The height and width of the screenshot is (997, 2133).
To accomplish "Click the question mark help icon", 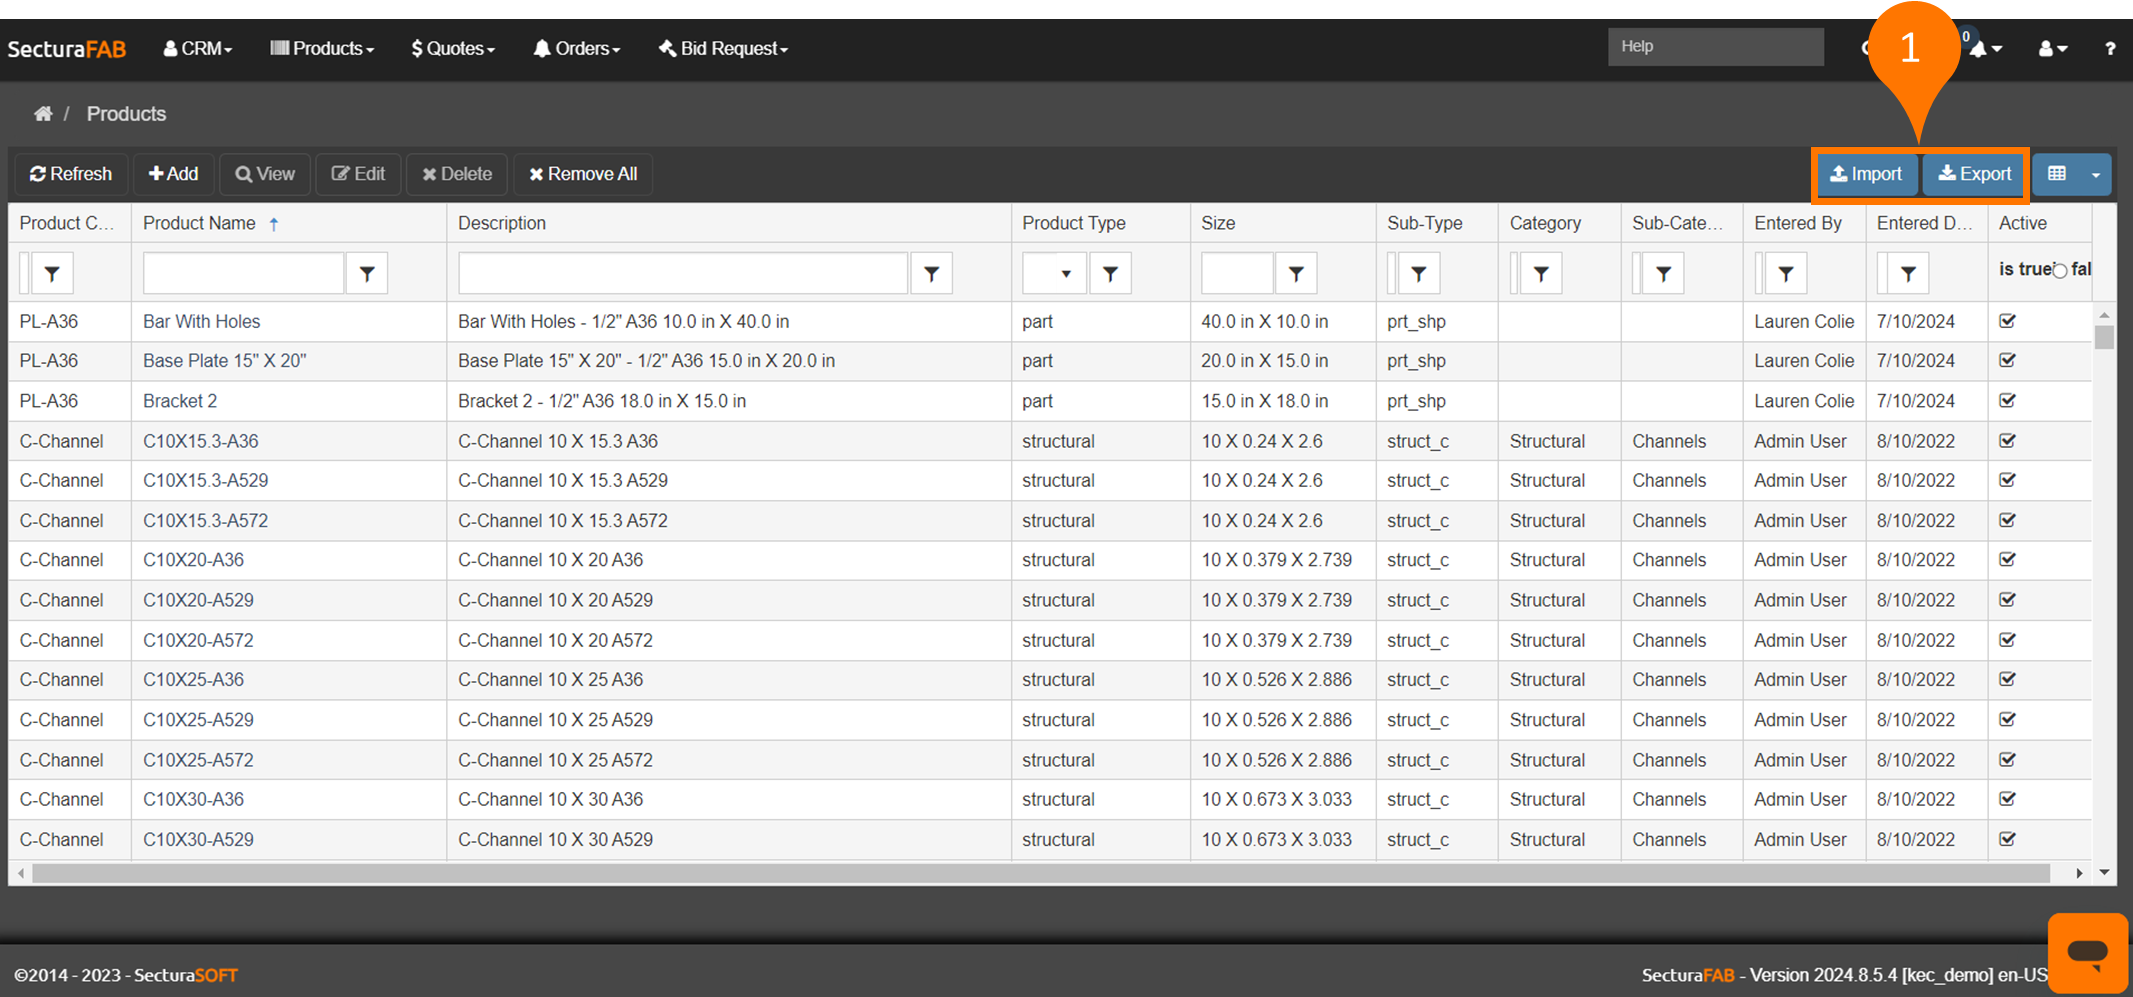I will click(2110, 49).
